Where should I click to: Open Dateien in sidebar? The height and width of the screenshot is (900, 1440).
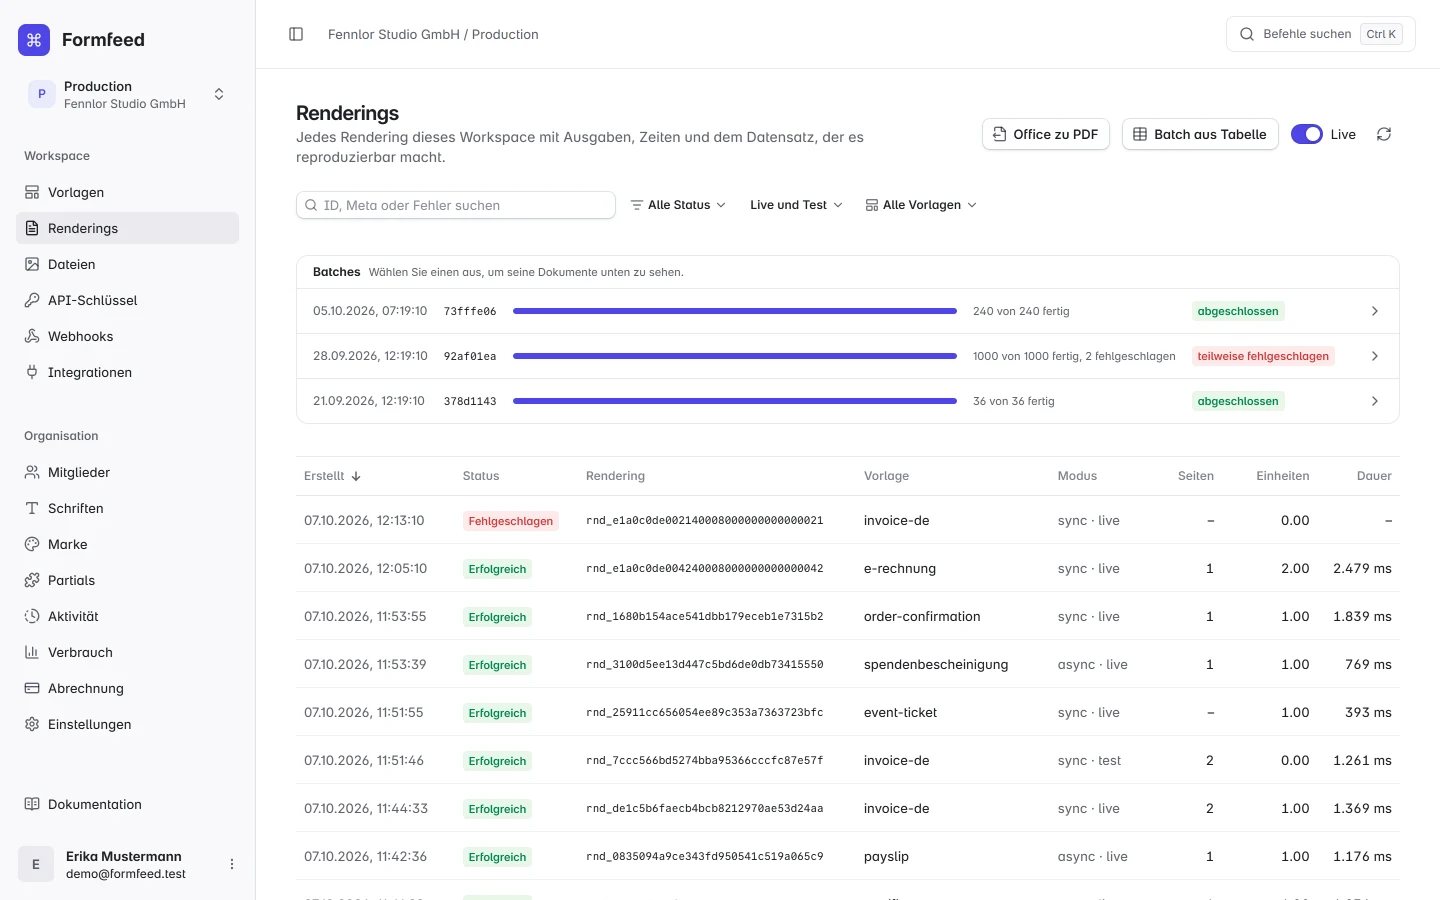(127, 264)
